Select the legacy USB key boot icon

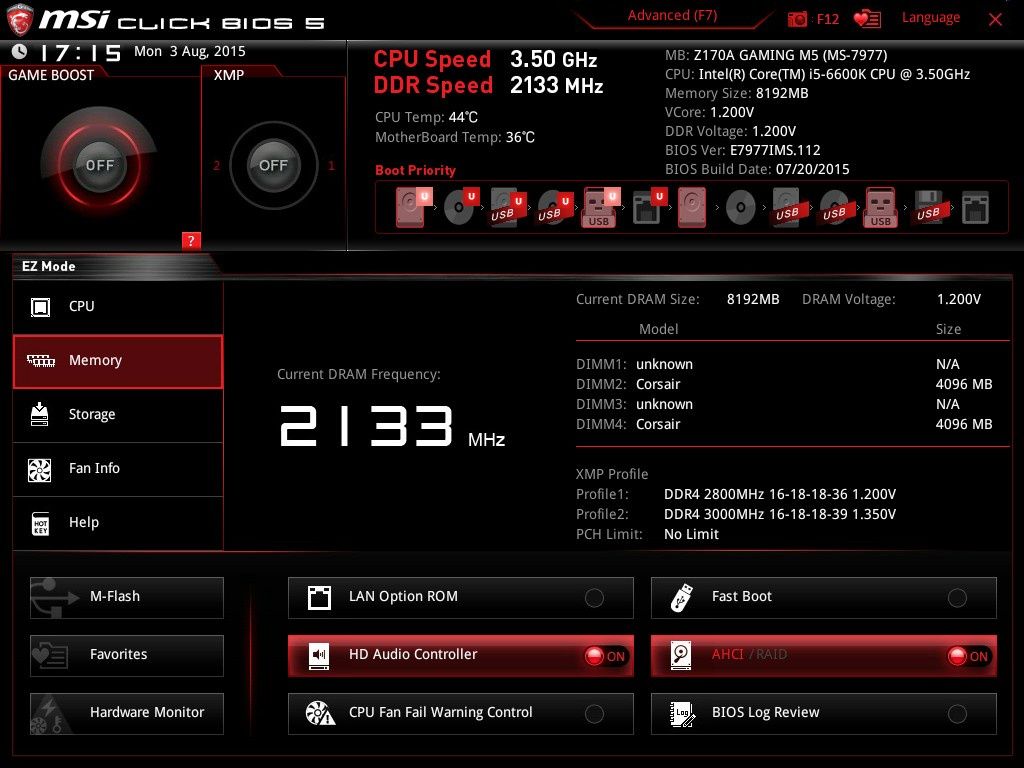click(x=880, y=207)
